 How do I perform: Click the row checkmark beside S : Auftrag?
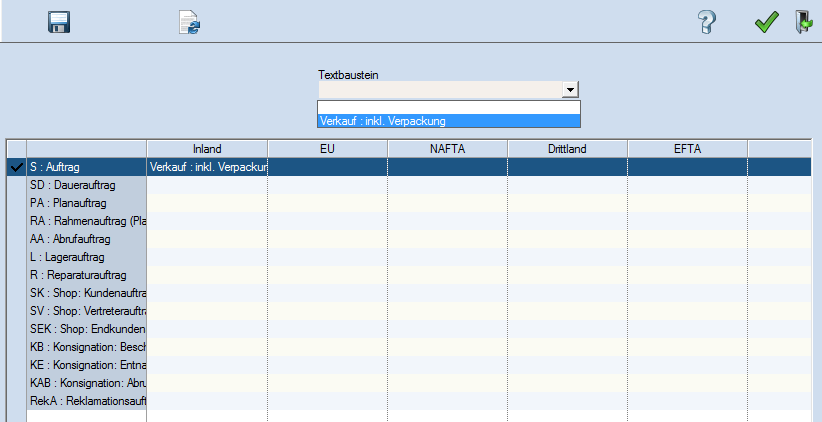[16, 167]
